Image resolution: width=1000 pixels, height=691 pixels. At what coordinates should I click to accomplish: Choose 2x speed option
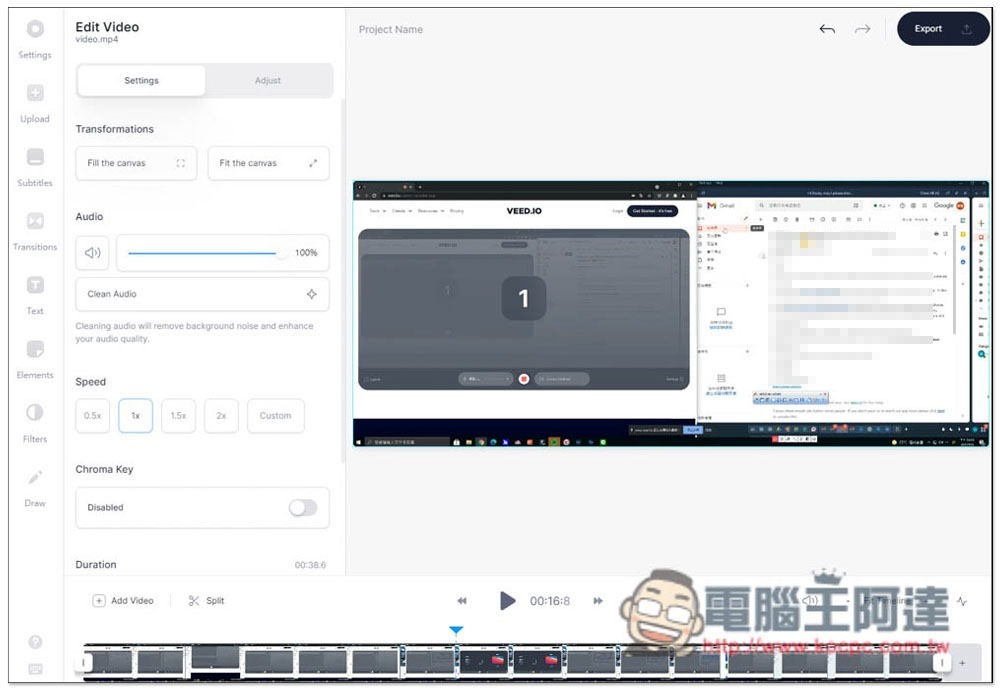click(221, 416)
